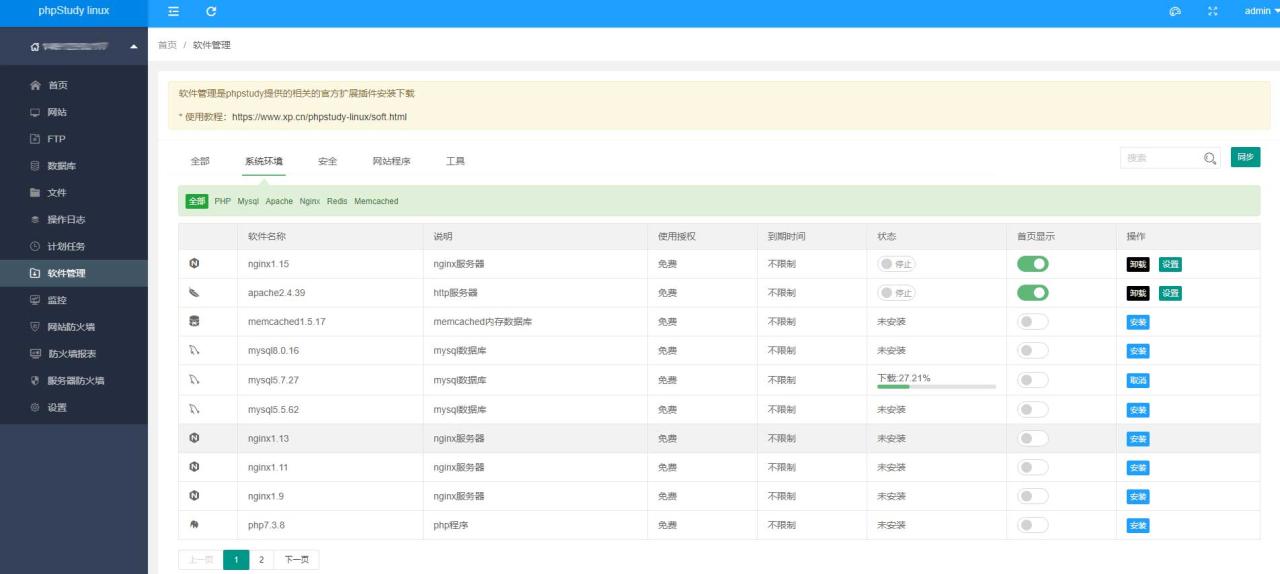This screenshot has height=574, width=1280.
Task: Go to the 下一页 next page
Action: click(x=296, y=560)
